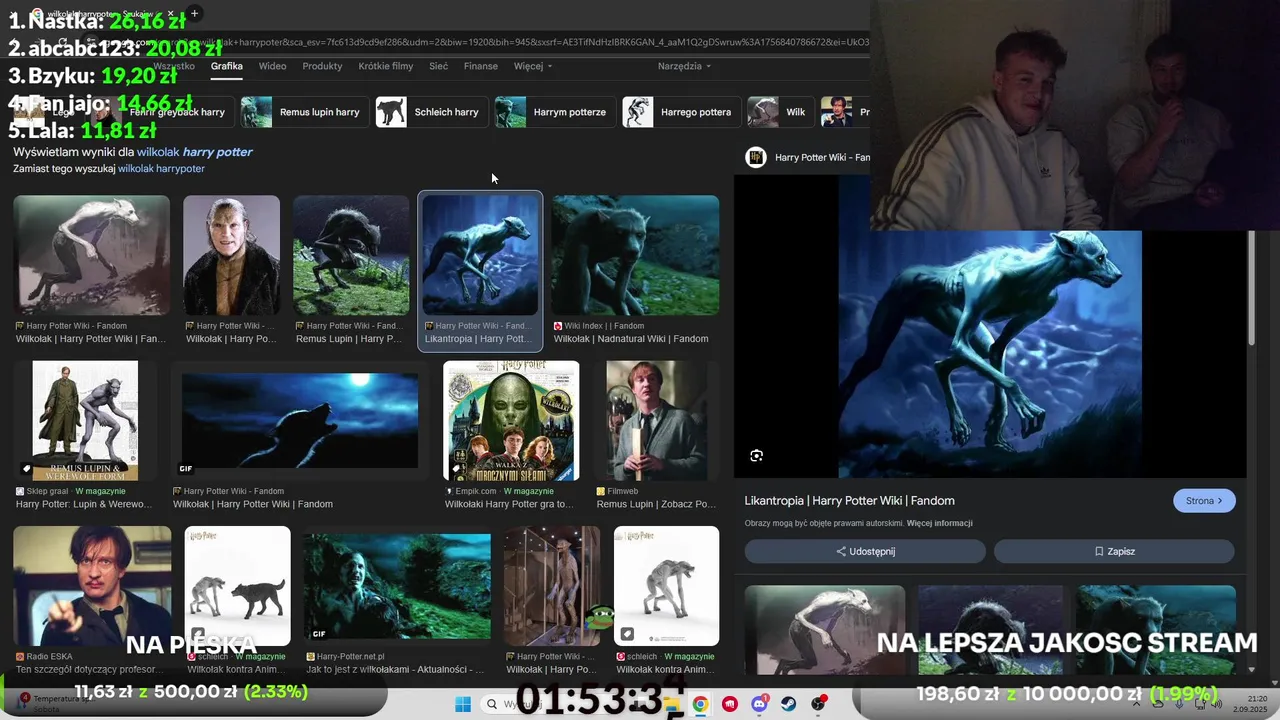1280x720 pixels.
Task: Filter by the Wilk chip
Action: point(779,112)
